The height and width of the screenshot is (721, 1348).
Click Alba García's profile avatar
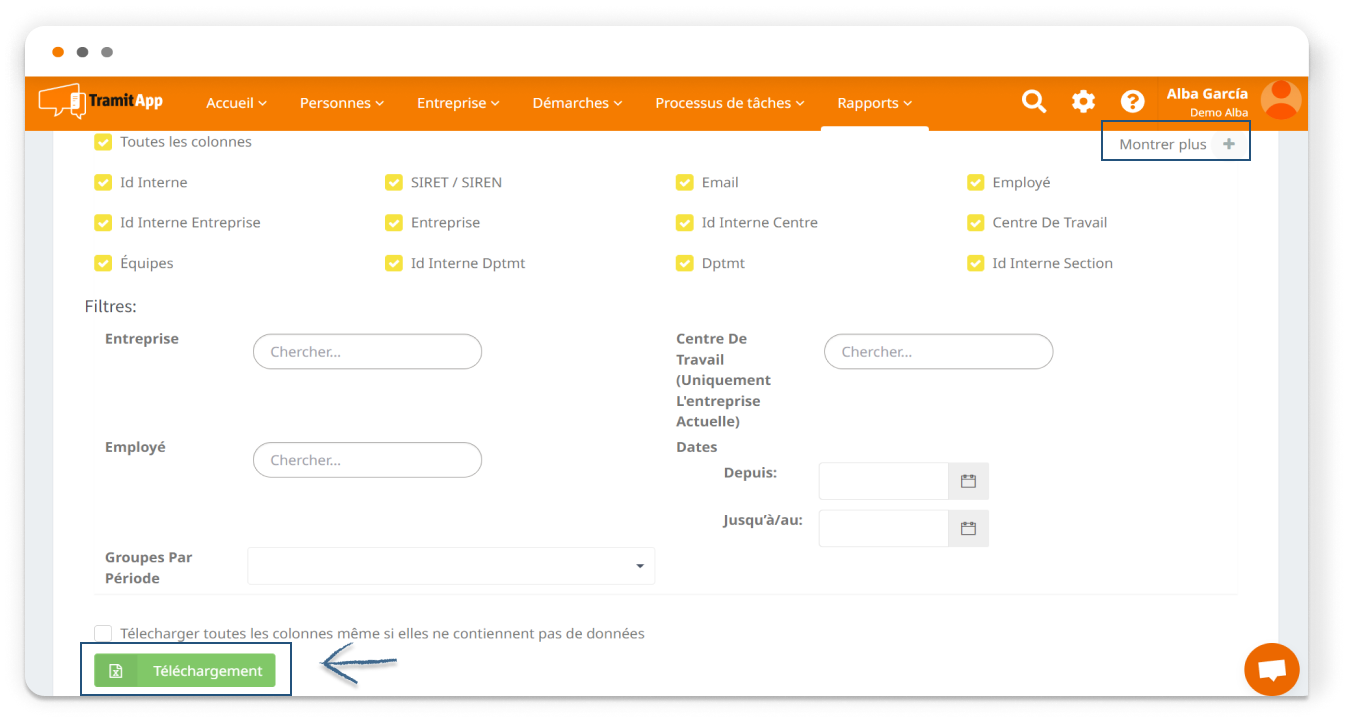[1280, 101]
